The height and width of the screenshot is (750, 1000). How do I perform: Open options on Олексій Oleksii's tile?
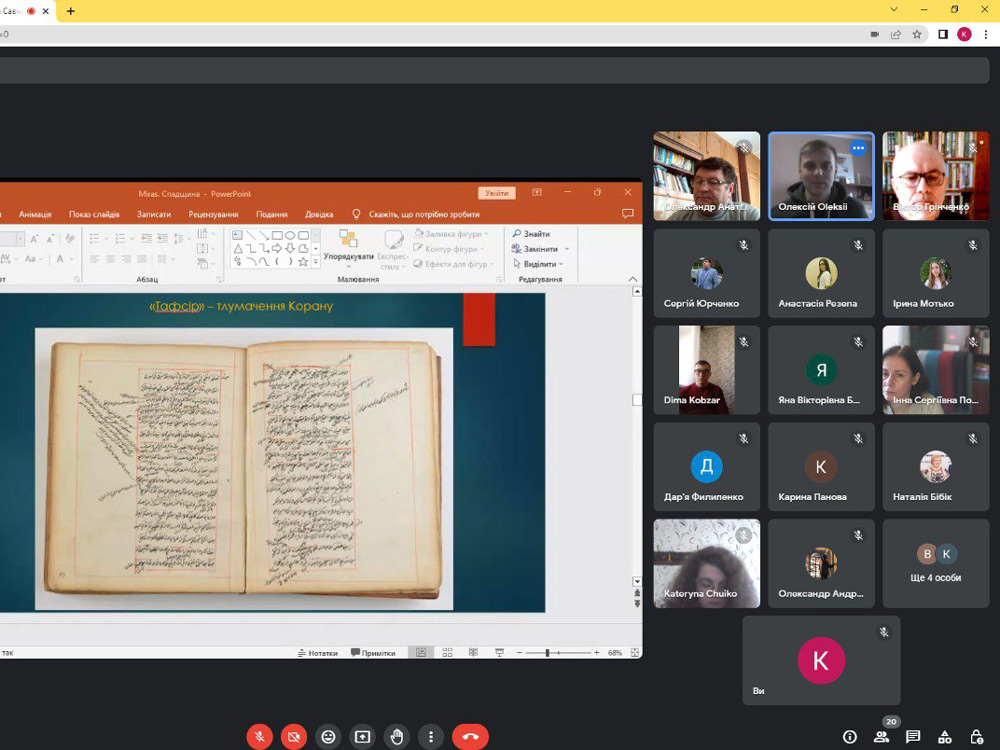(857, 148)
